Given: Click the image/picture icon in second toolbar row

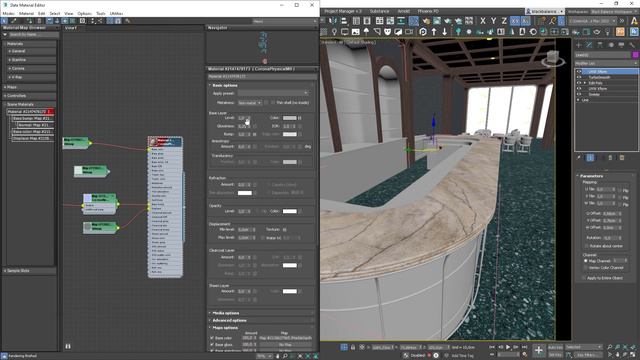Looking at the screenshot, I should point(356,32).
